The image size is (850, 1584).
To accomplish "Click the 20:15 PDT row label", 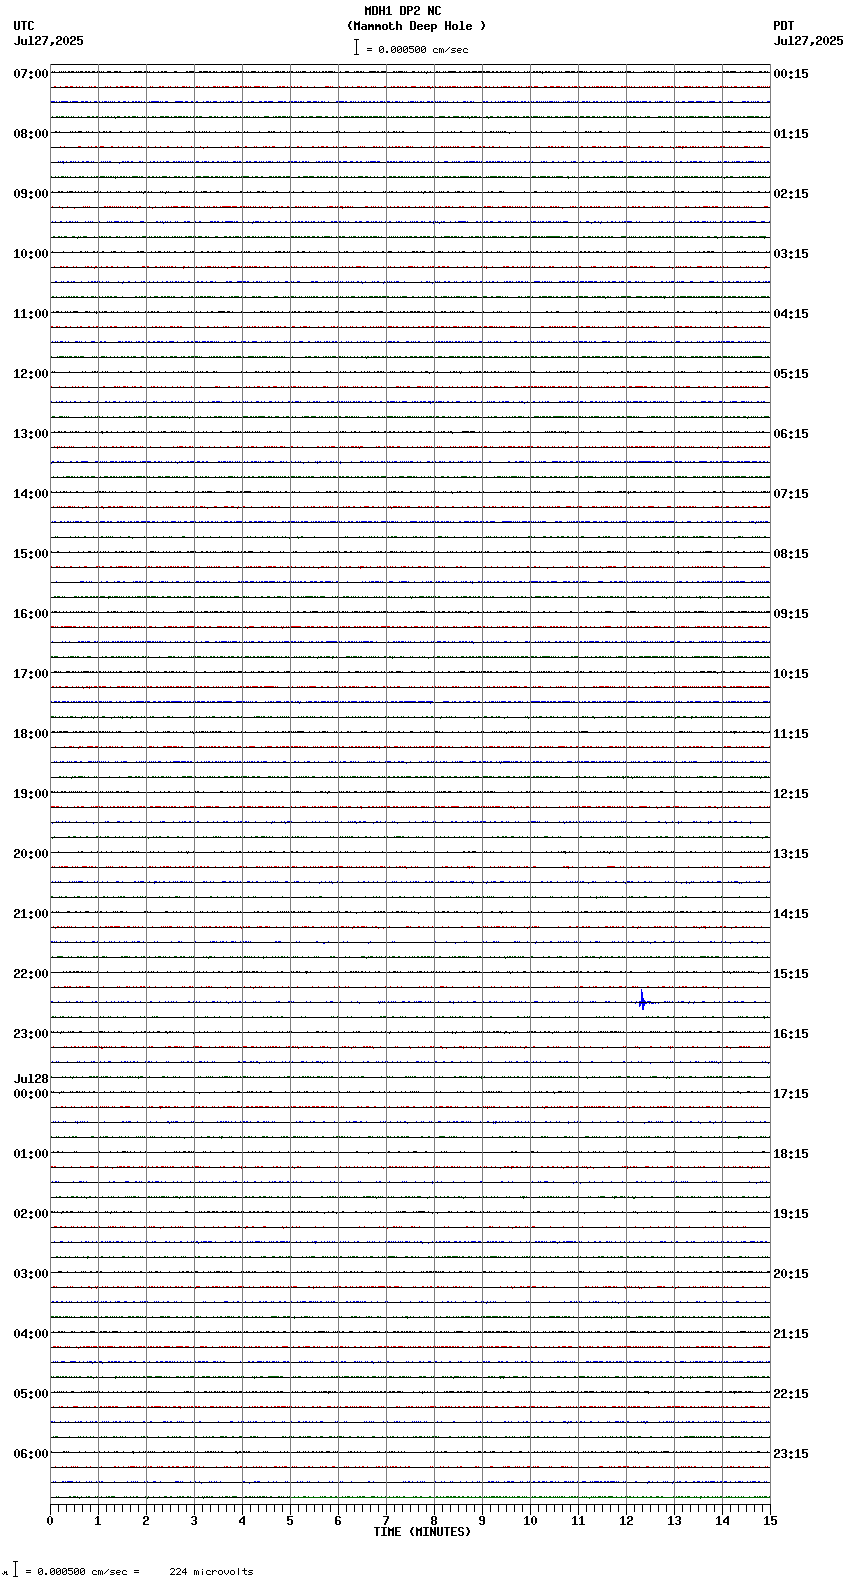I will [x=791, y=1274].
